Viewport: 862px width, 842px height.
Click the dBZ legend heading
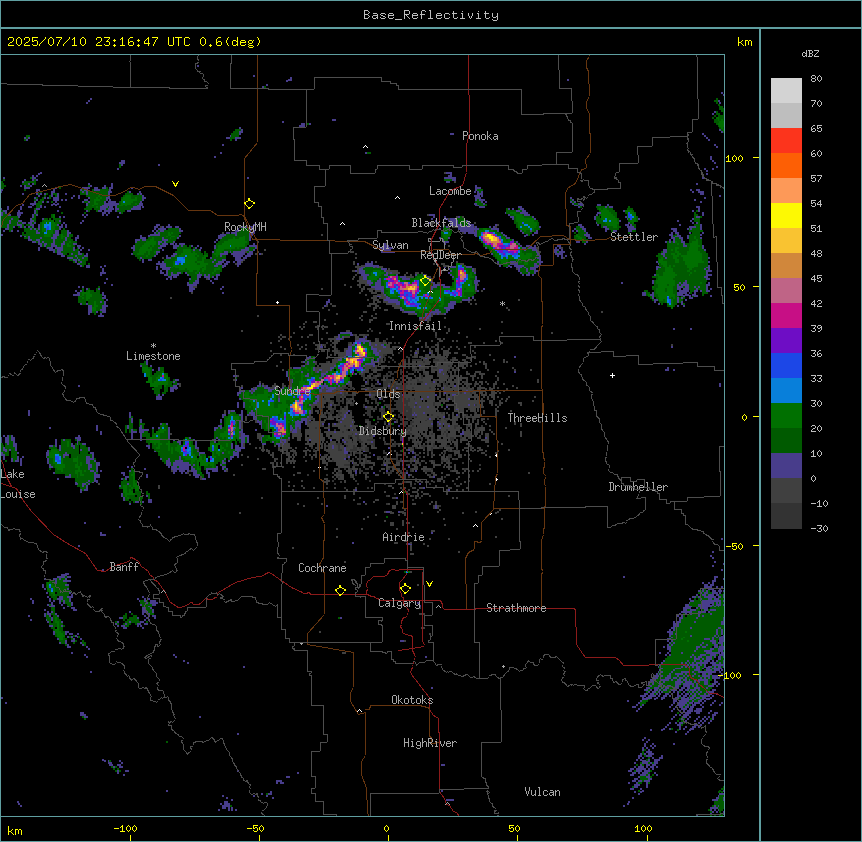coord(810,54)
